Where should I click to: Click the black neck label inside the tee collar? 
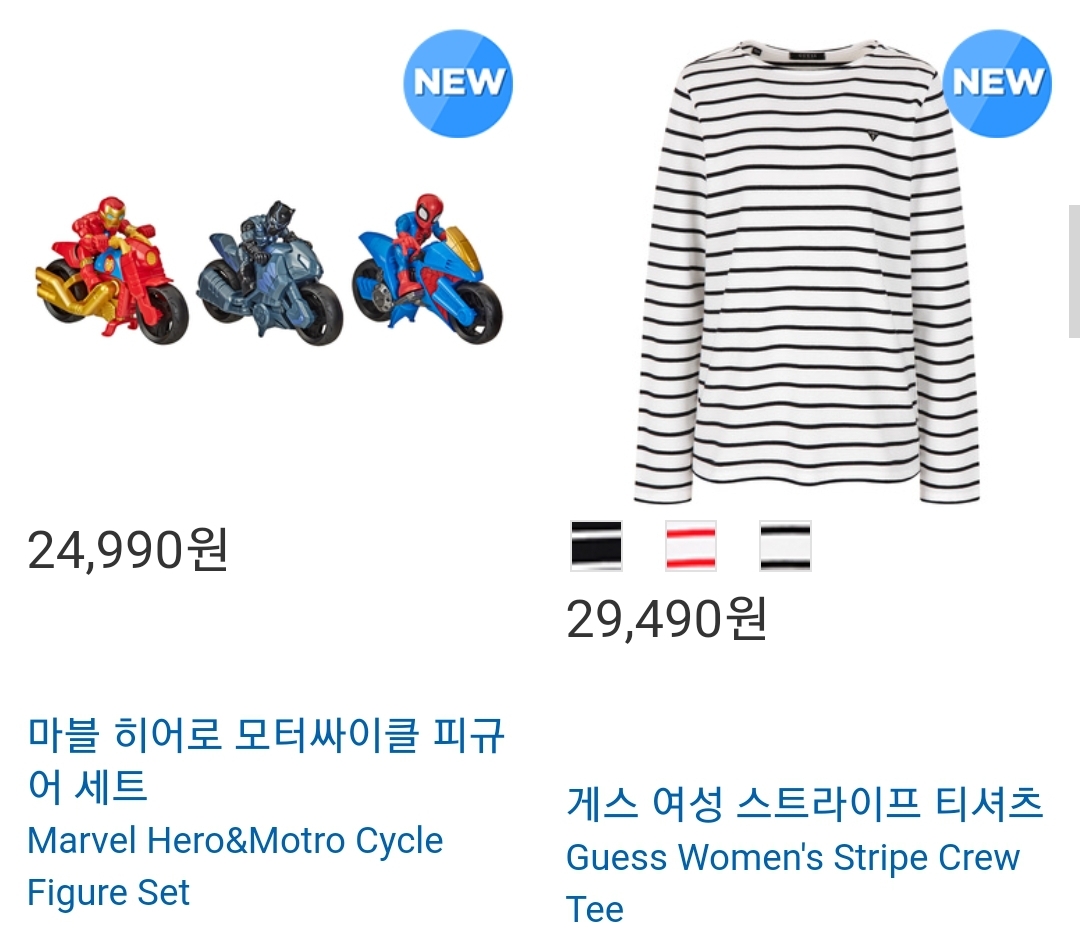[x=802, y=54]
